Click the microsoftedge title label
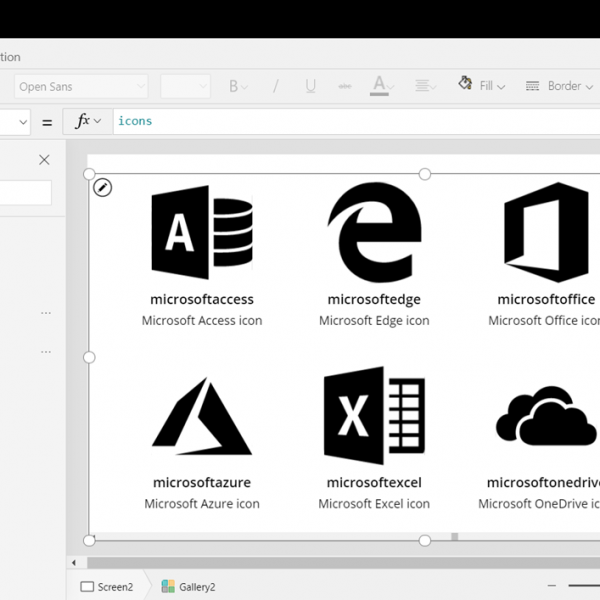The width and height of the screenshot is (600, 600). [x=374, y=300]
